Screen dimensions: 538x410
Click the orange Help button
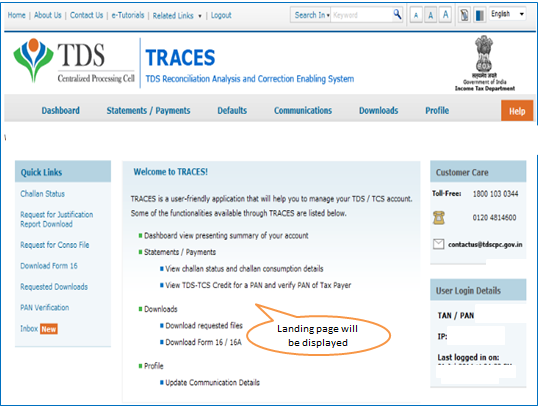[x=517, y=111]
